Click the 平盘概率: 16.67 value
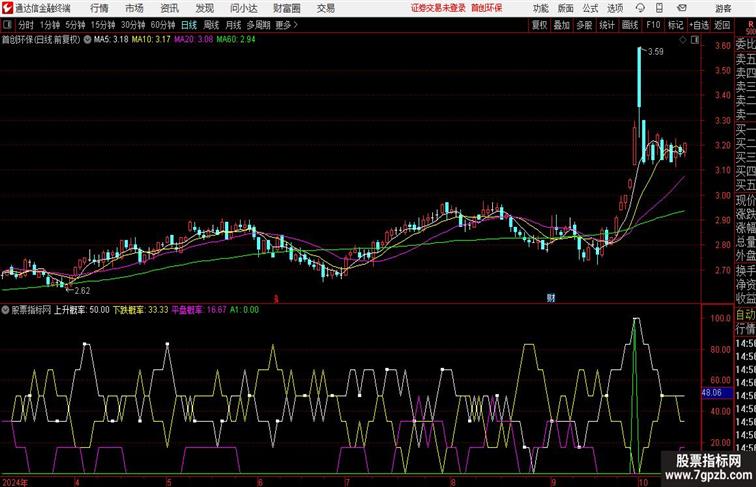Image resolution: width=756 pixels, height=487 pixels. (199, 310)
